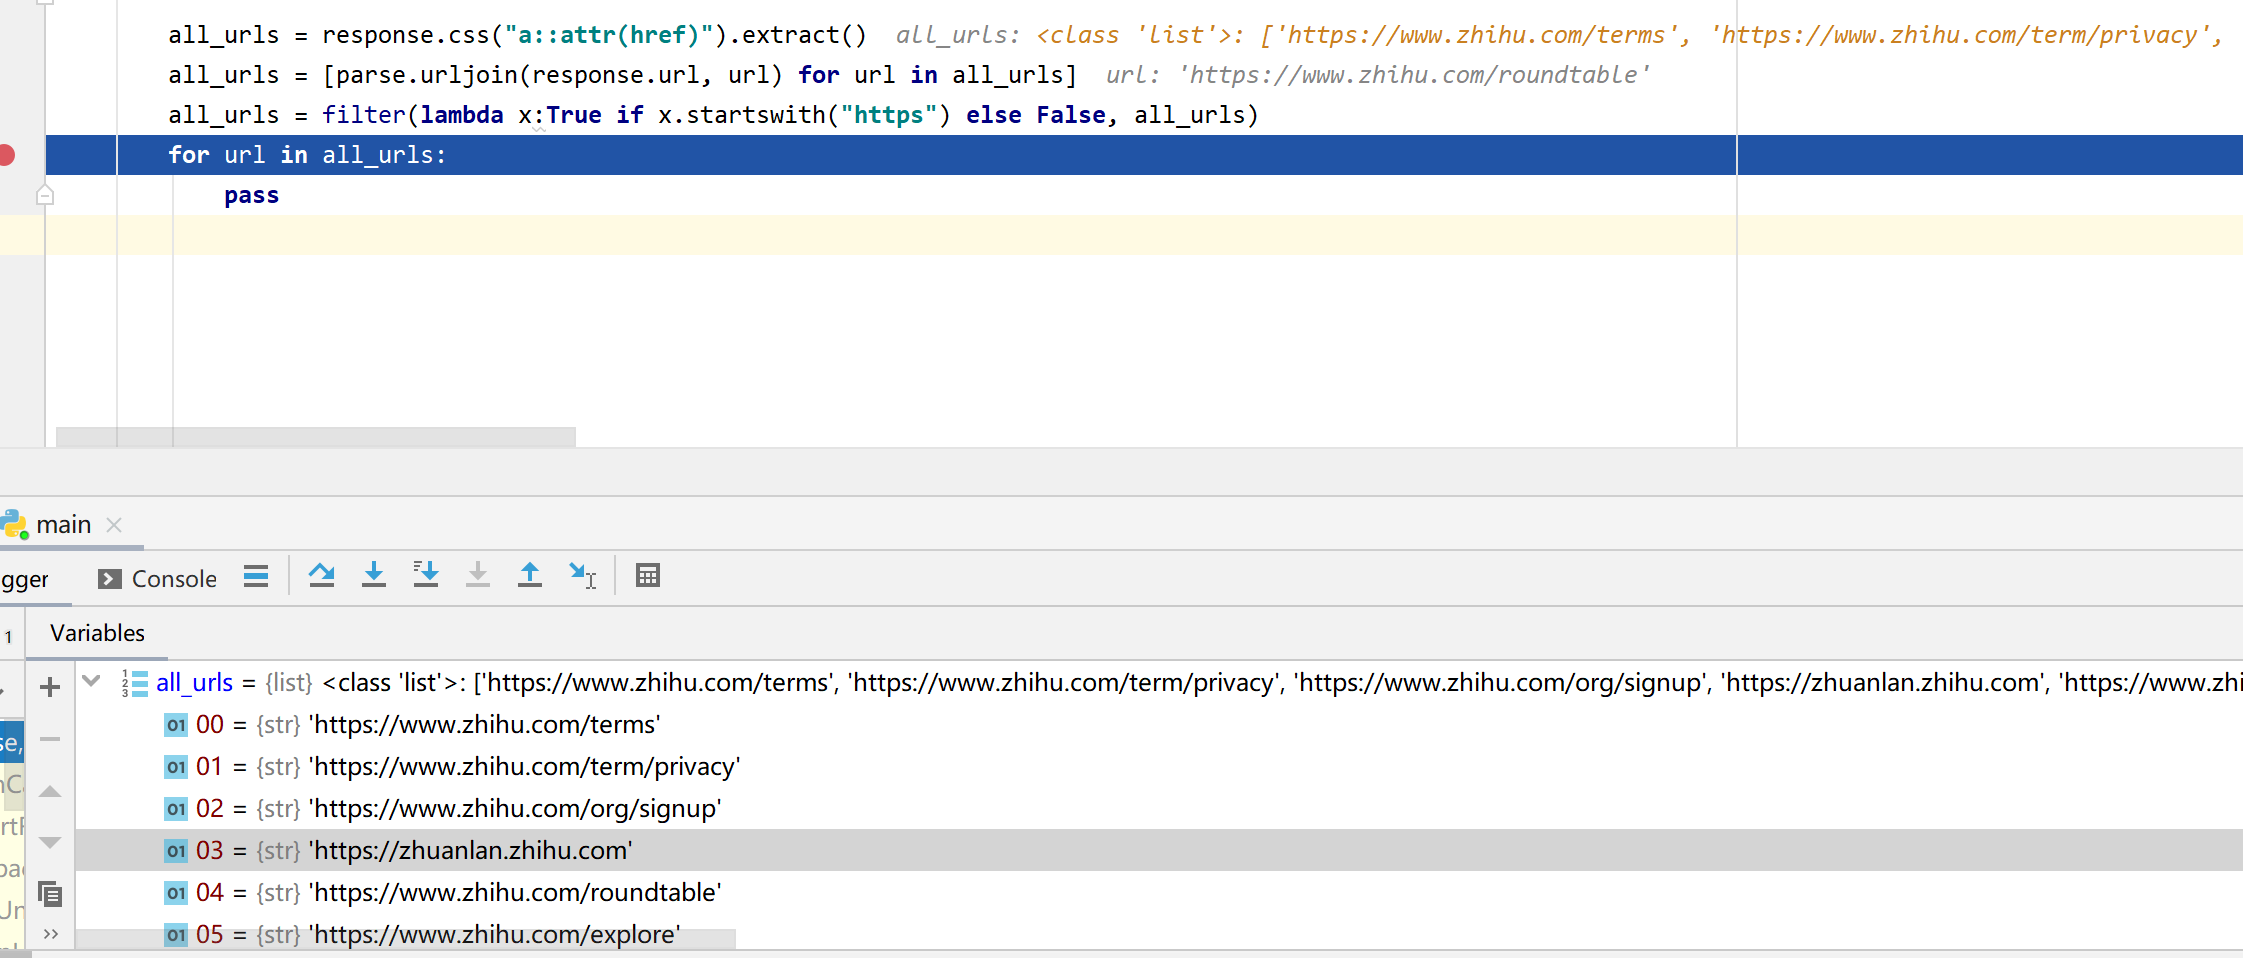Click the Step Over debugger icon
The height and width of the screenshot is (958, 2243).
[321, 575]
